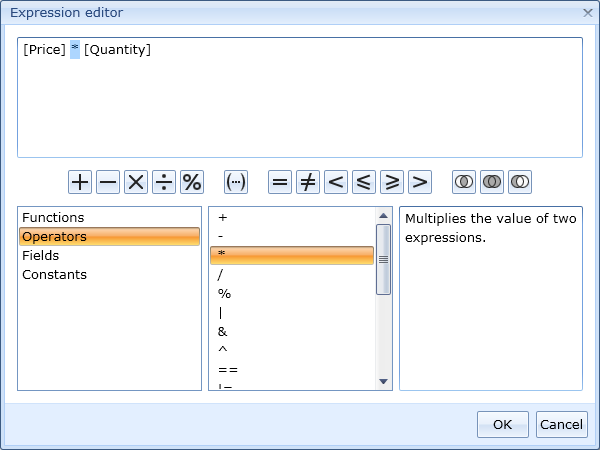
Task: Select the Constants category
Action: (x=109, y=274)
